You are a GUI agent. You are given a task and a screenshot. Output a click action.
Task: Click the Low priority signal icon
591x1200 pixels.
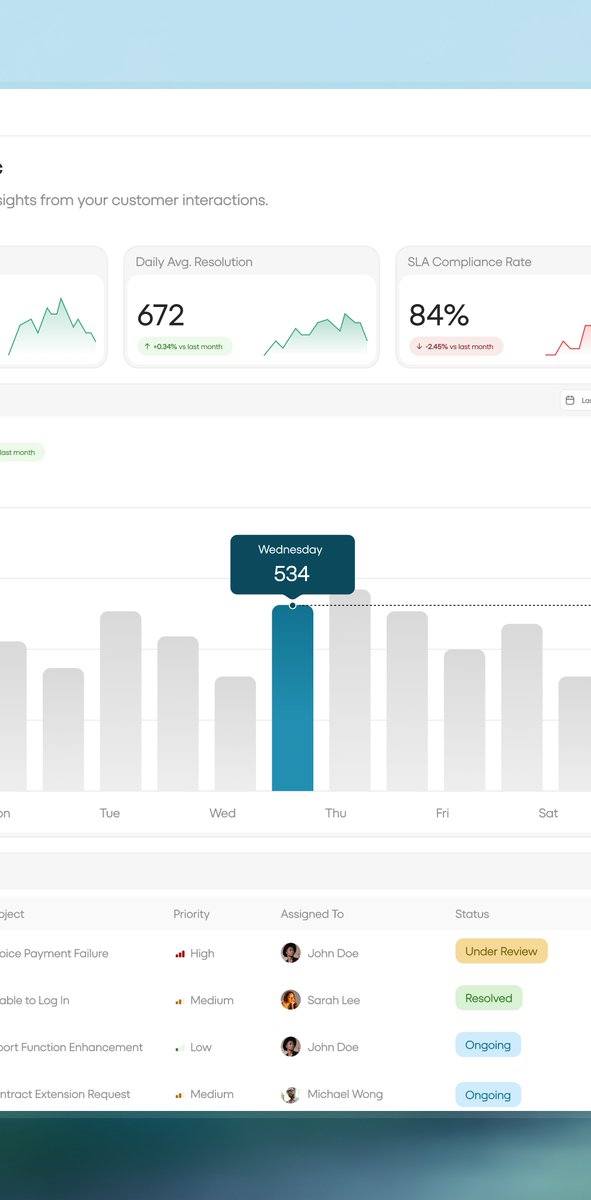180,1048
